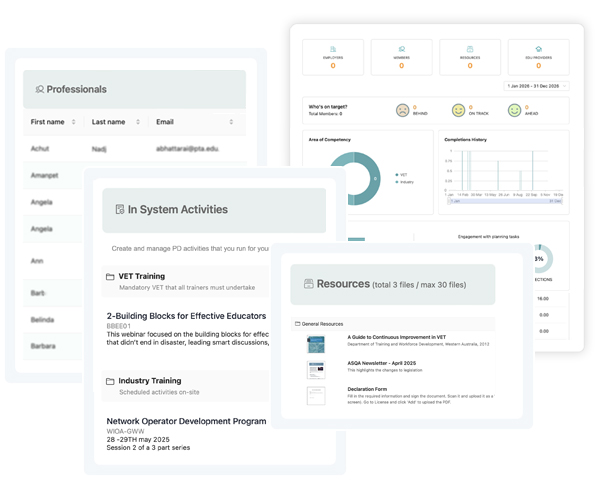
Task: Click the Resources header icon
Action: point(308,284)
